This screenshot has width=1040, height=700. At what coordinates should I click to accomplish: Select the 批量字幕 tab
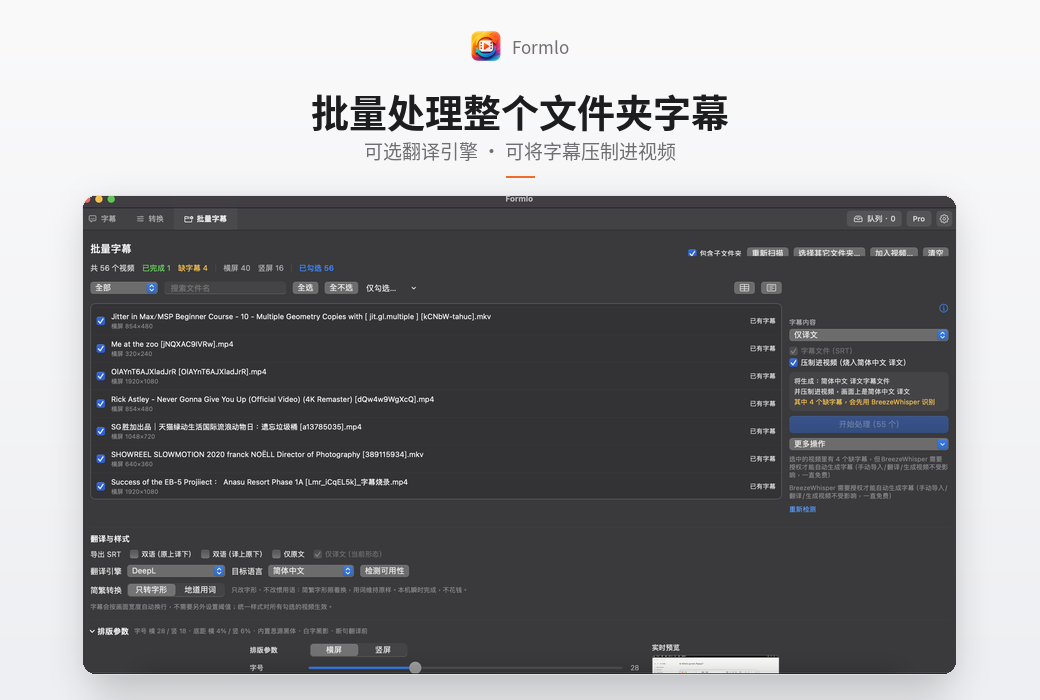[206, 219]
